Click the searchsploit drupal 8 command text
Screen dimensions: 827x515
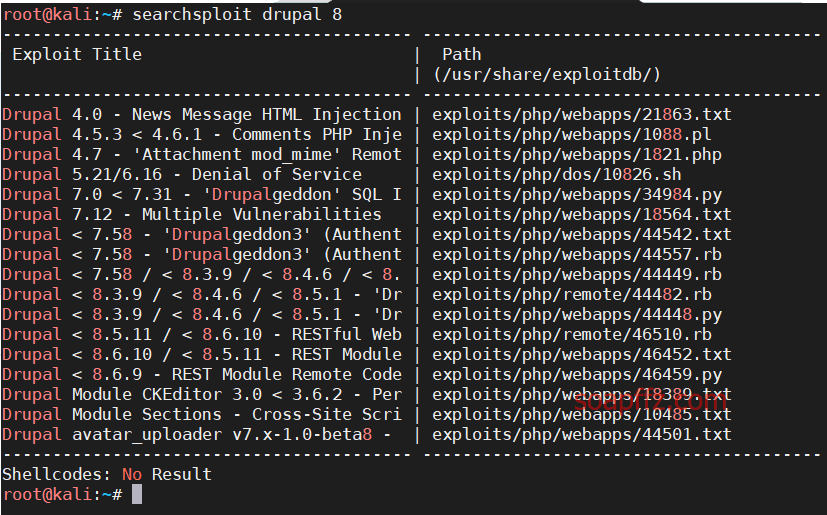[237, 15]
